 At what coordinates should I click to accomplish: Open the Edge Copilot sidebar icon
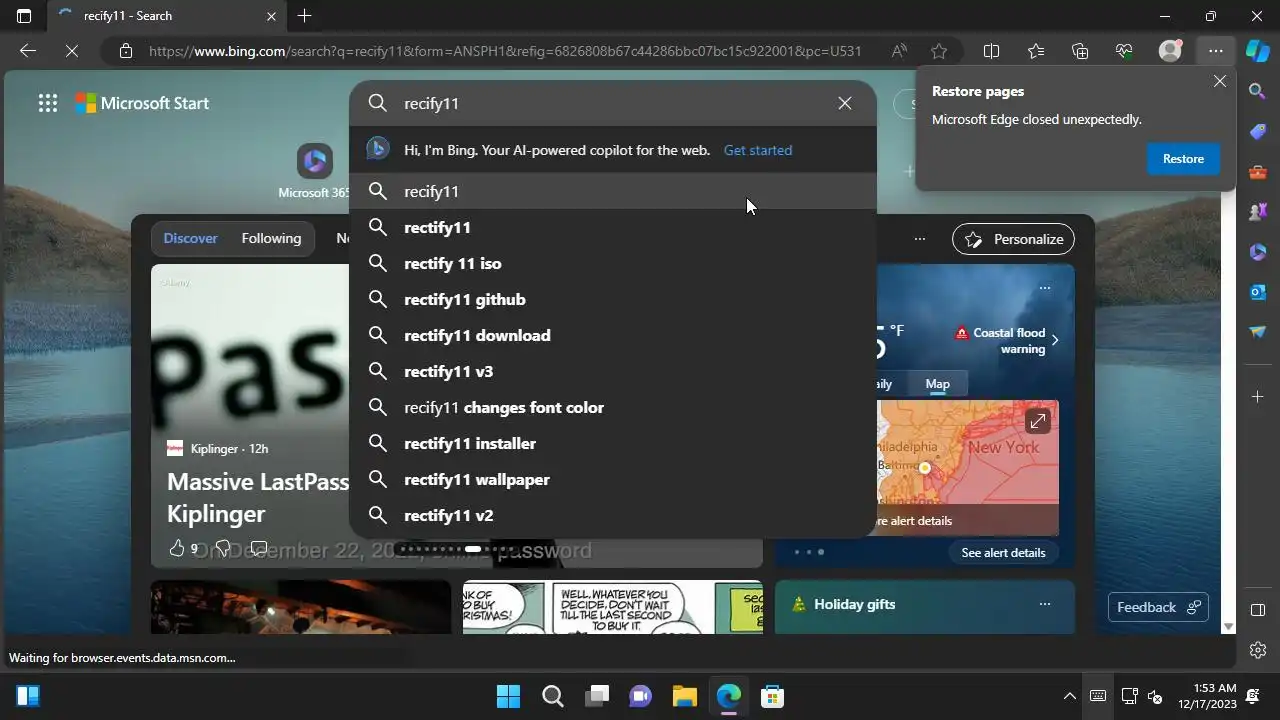1257,51
